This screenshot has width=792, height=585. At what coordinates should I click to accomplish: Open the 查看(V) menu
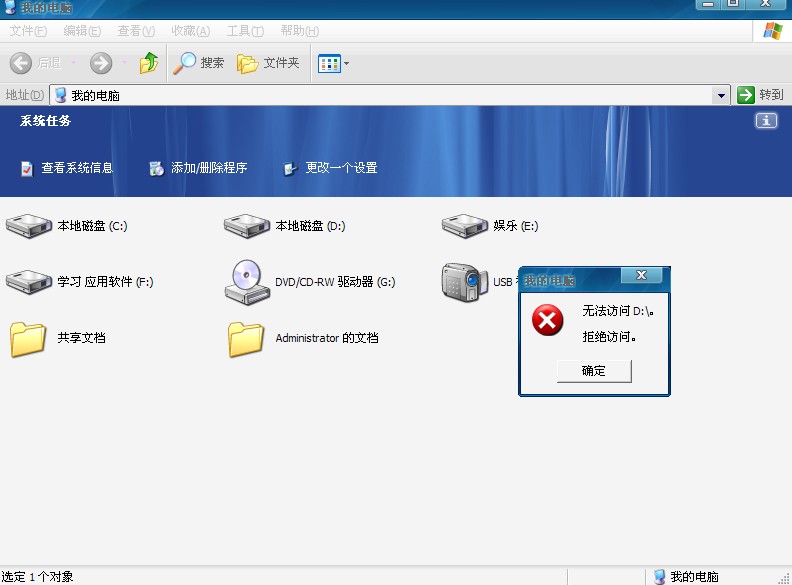tap(136, 31)
